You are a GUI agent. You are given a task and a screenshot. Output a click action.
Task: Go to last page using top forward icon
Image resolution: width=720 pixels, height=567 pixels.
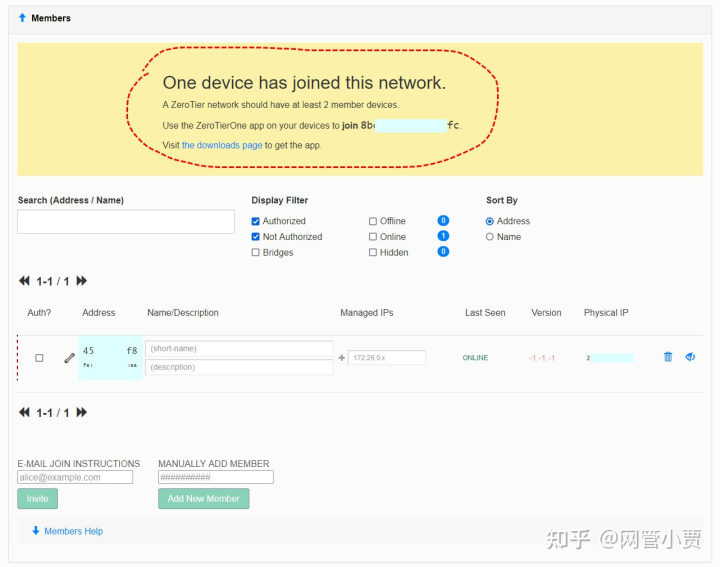[81, 281]
